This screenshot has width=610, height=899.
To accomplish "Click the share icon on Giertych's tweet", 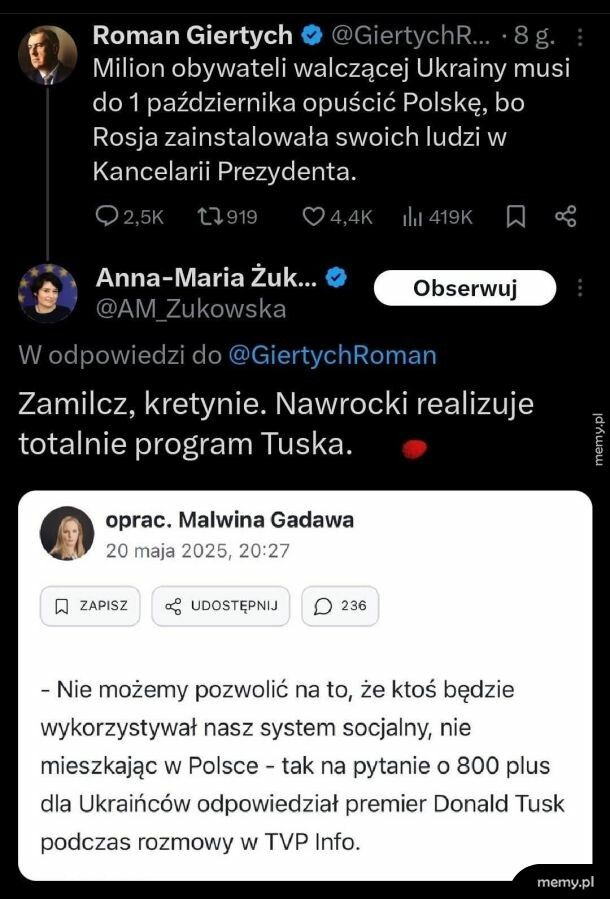I will pos(566,216).
